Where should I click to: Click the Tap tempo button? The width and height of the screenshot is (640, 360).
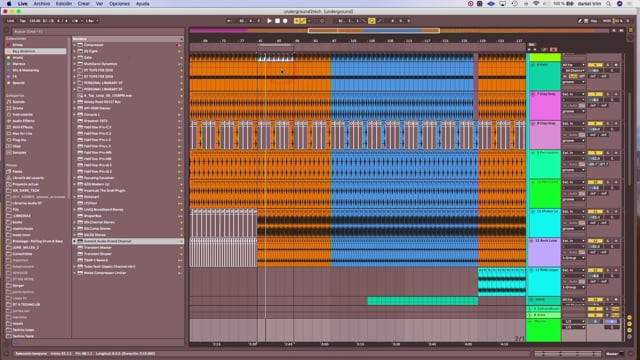click(x=23, y=21)
